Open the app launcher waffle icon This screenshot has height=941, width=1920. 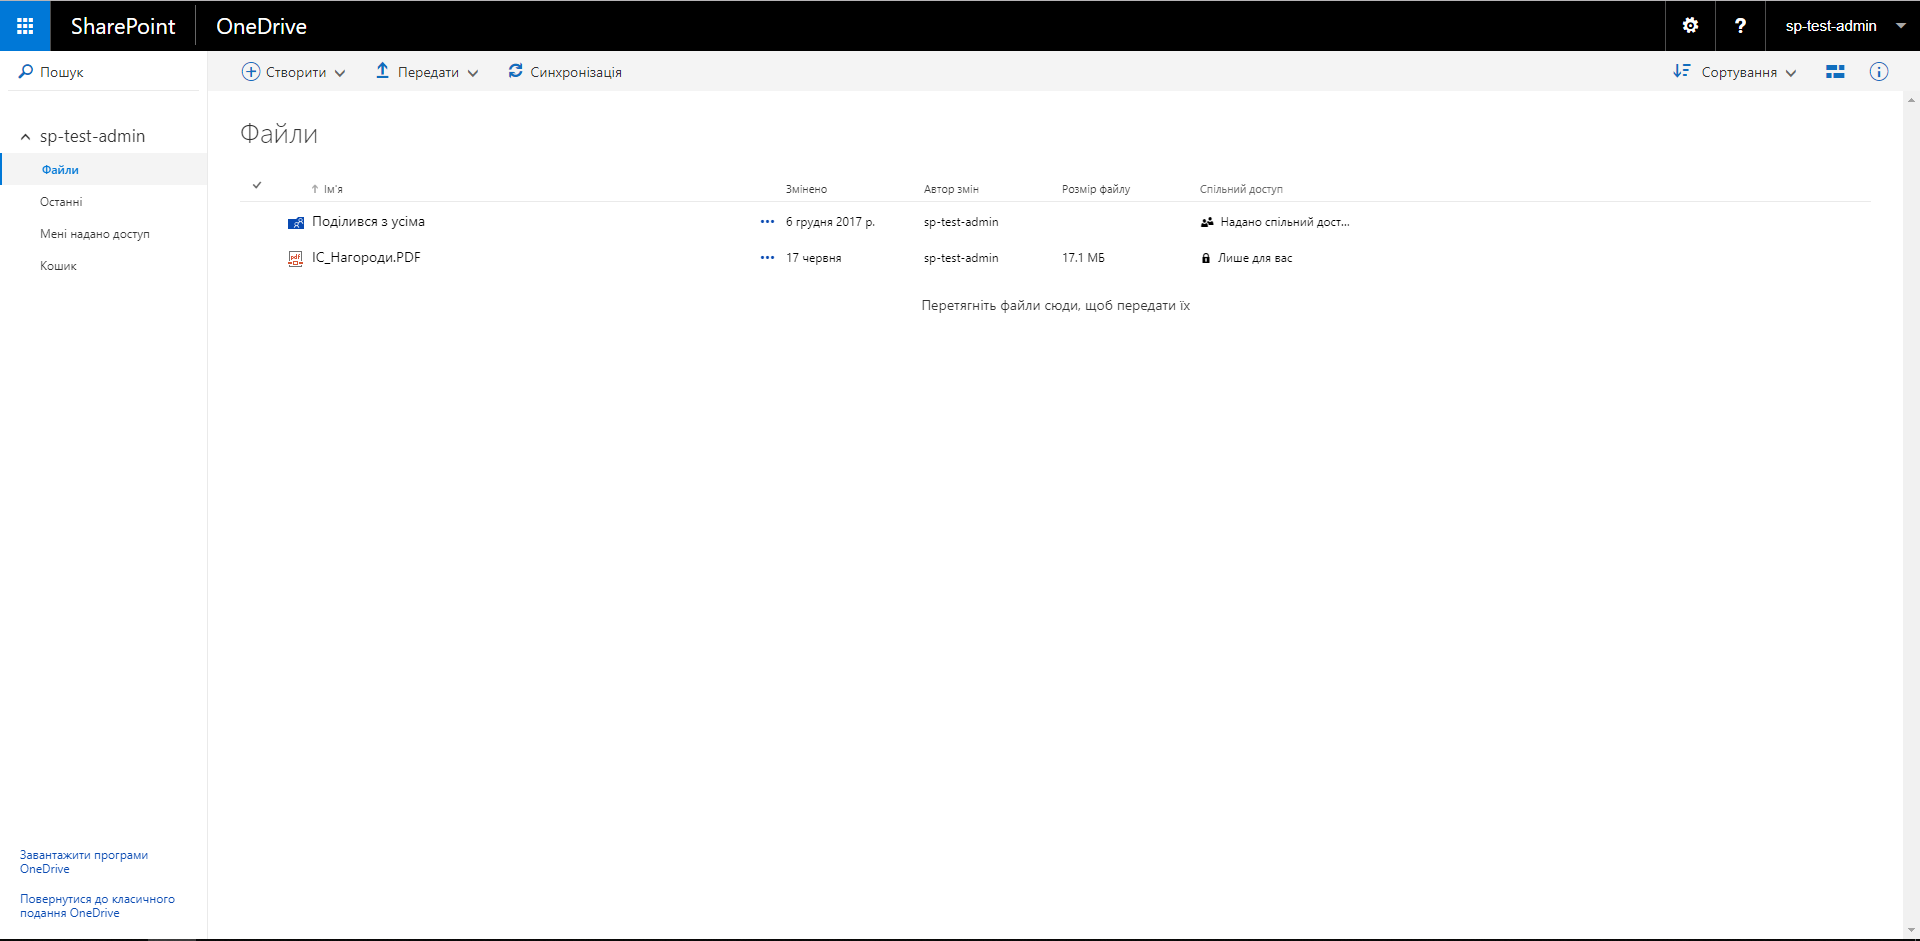25,26
